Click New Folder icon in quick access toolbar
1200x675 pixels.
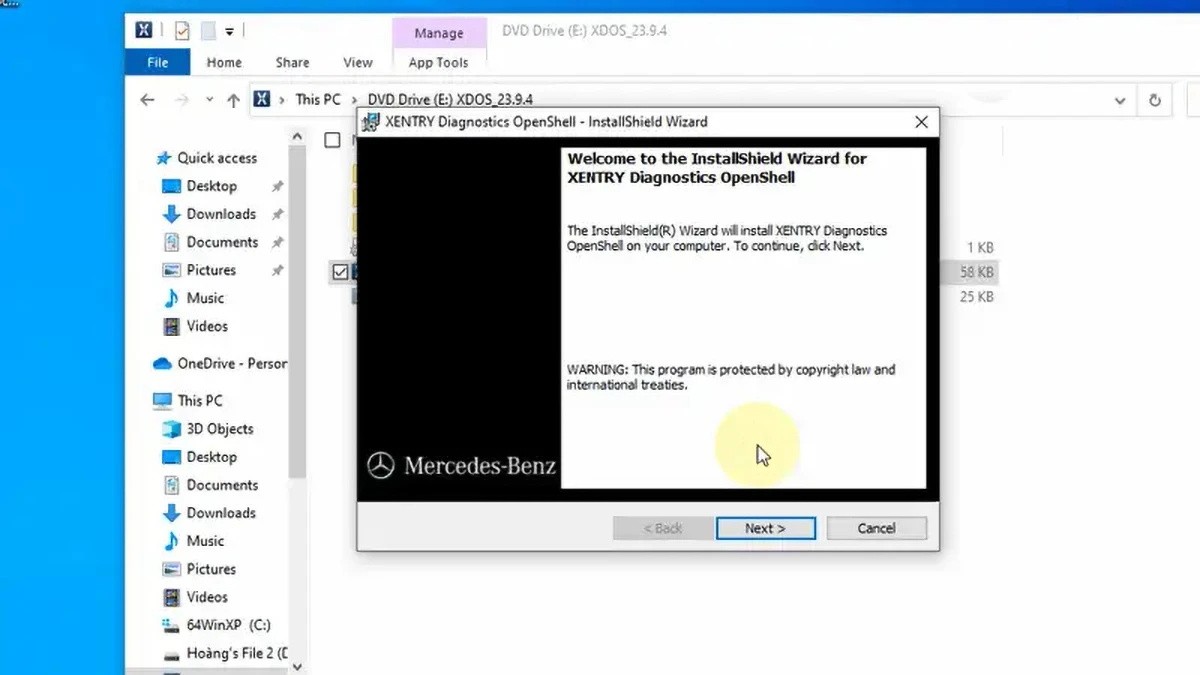208,31
